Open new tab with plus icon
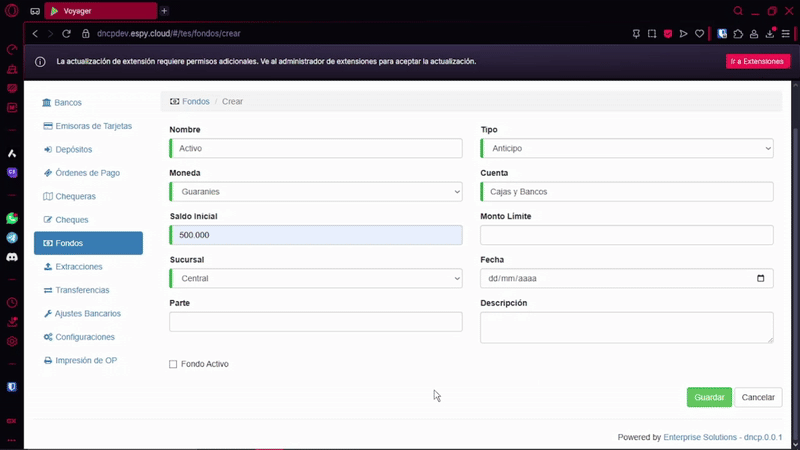The height and width of the screenshot is (450, 800). [x=164, y=11]
